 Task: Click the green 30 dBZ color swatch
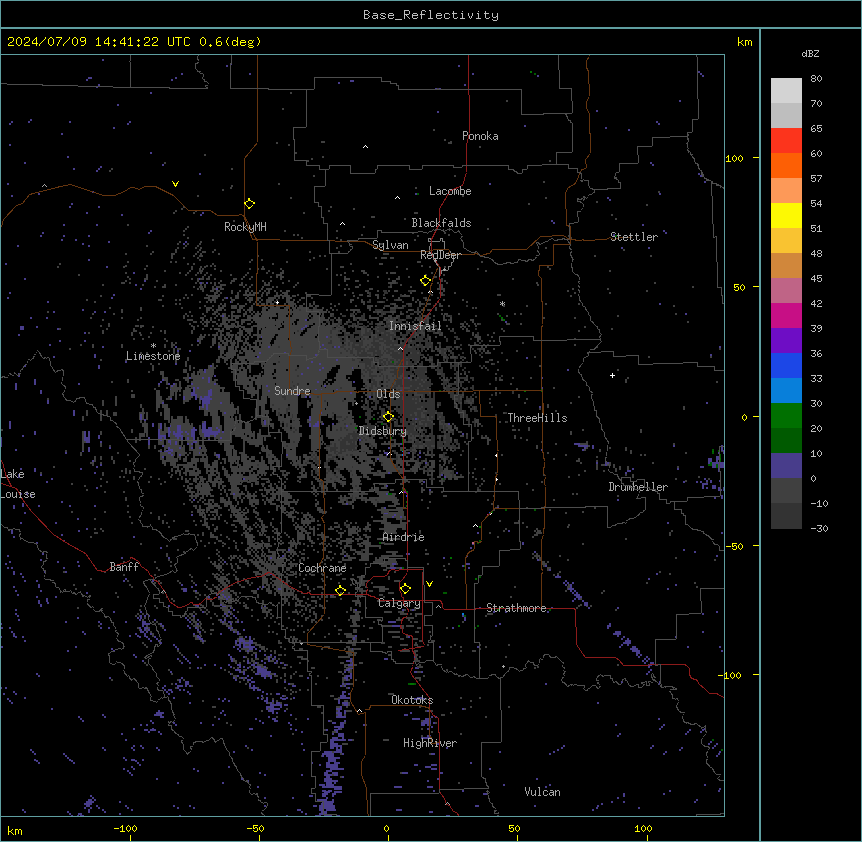click(786, 416)
